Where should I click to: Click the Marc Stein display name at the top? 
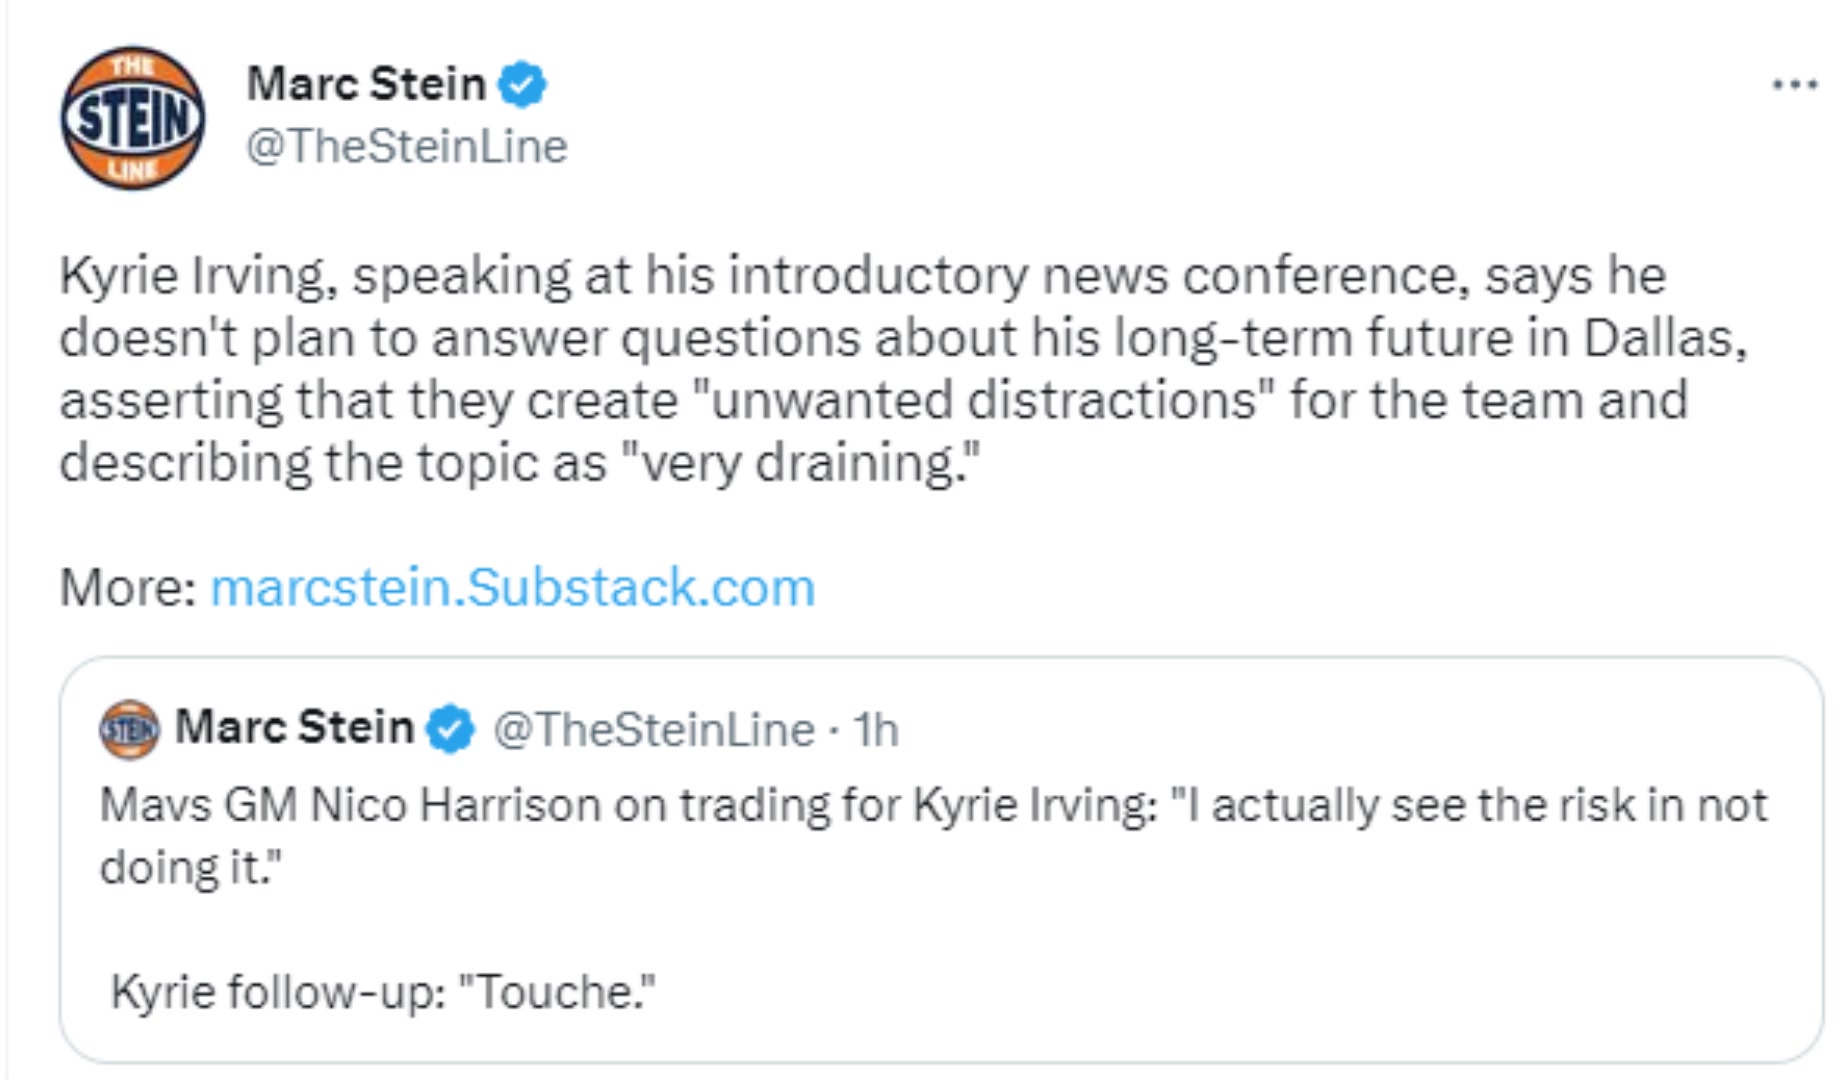click(366, 83)
